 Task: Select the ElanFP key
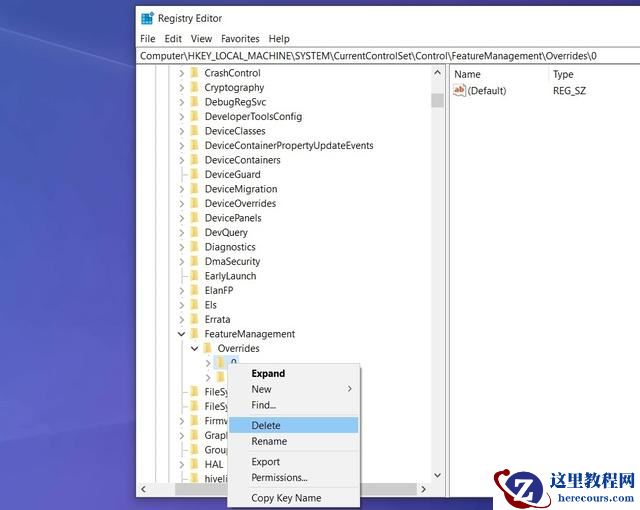pyautogui.click(x=219, y=290)
